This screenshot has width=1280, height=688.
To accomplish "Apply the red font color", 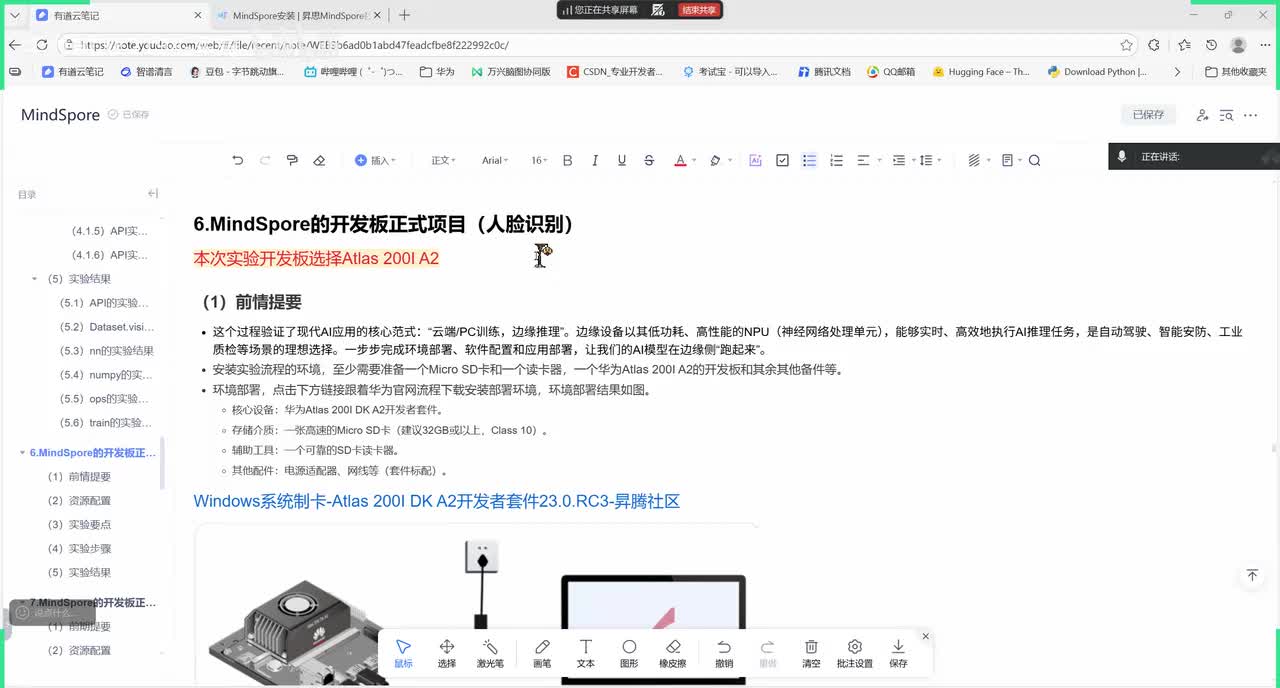I will (680, 160).
